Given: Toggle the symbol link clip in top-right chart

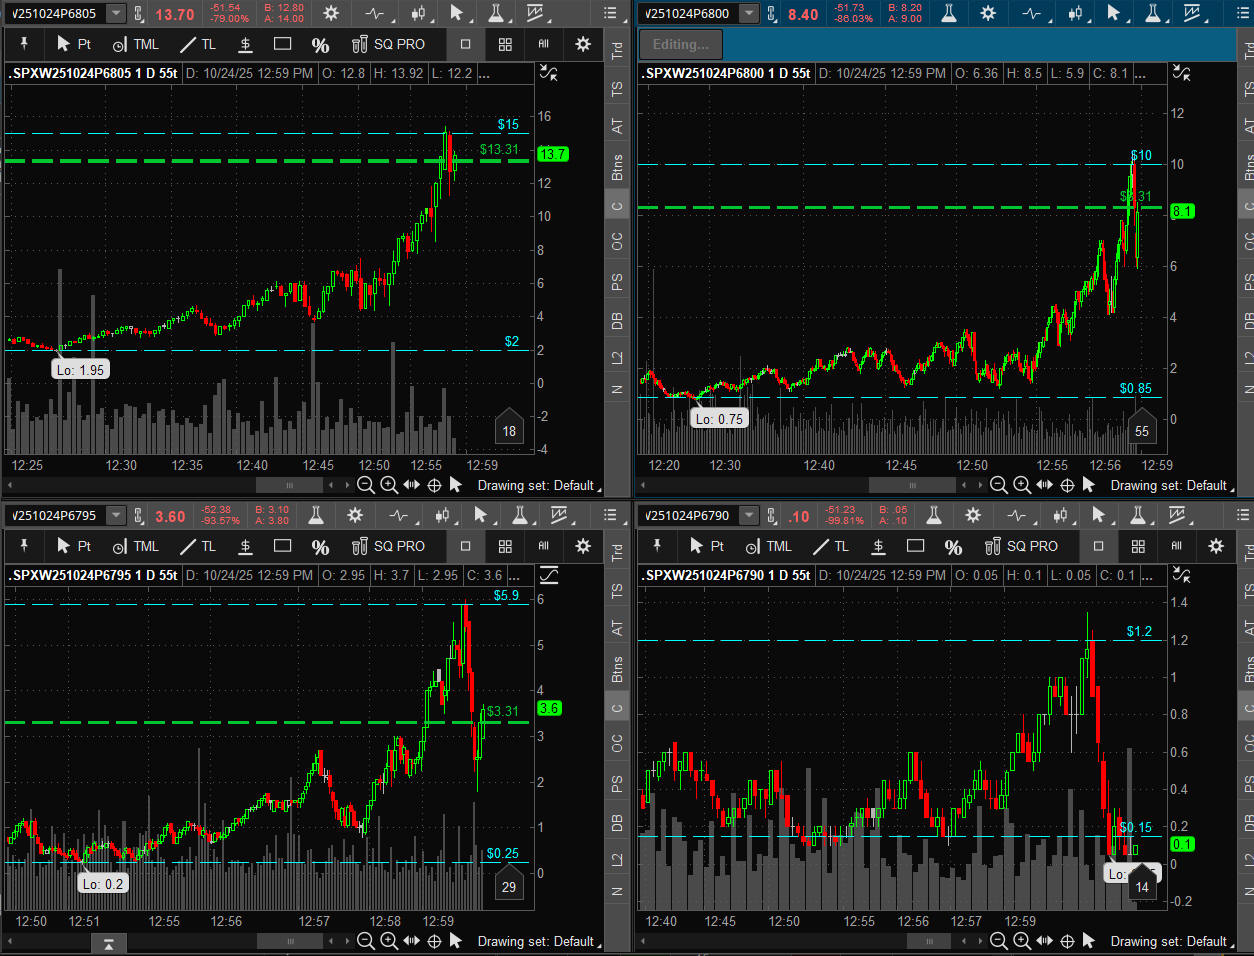Looking at the screenshot, I should click(772, 14).
